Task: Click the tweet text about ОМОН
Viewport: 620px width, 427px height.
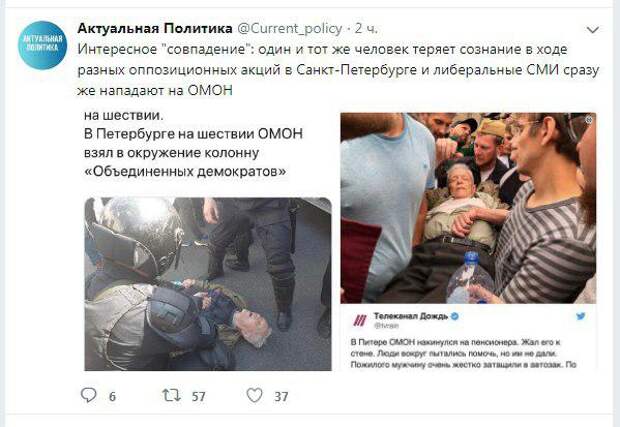Action: (x=338, y=70)
